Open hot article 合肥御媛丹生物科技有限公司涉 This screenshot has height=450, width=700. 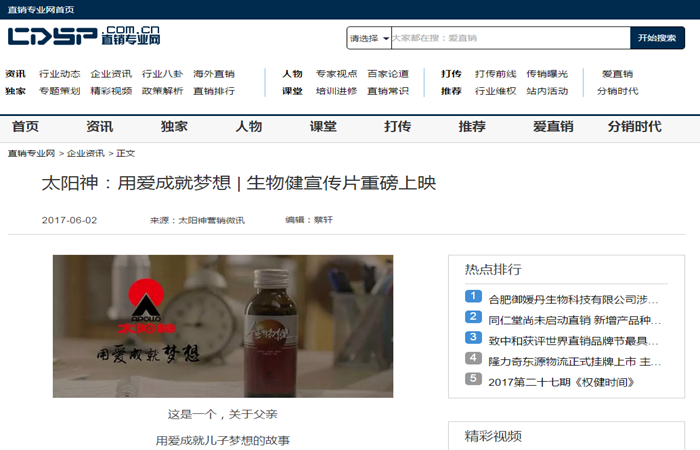click(573, 300)
